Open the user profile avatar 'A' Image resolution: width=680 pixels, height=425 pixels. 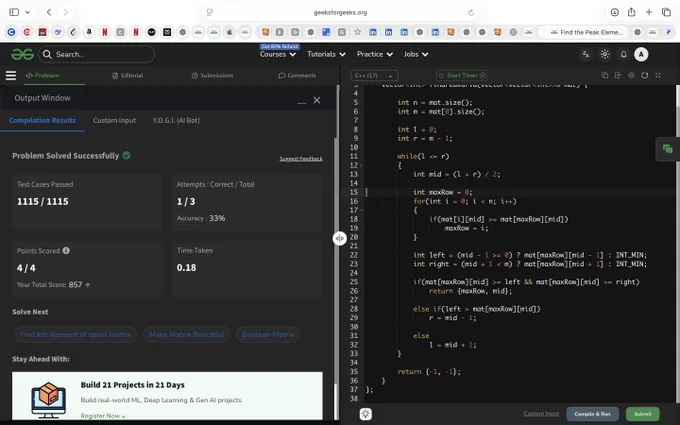click(641, 54)
